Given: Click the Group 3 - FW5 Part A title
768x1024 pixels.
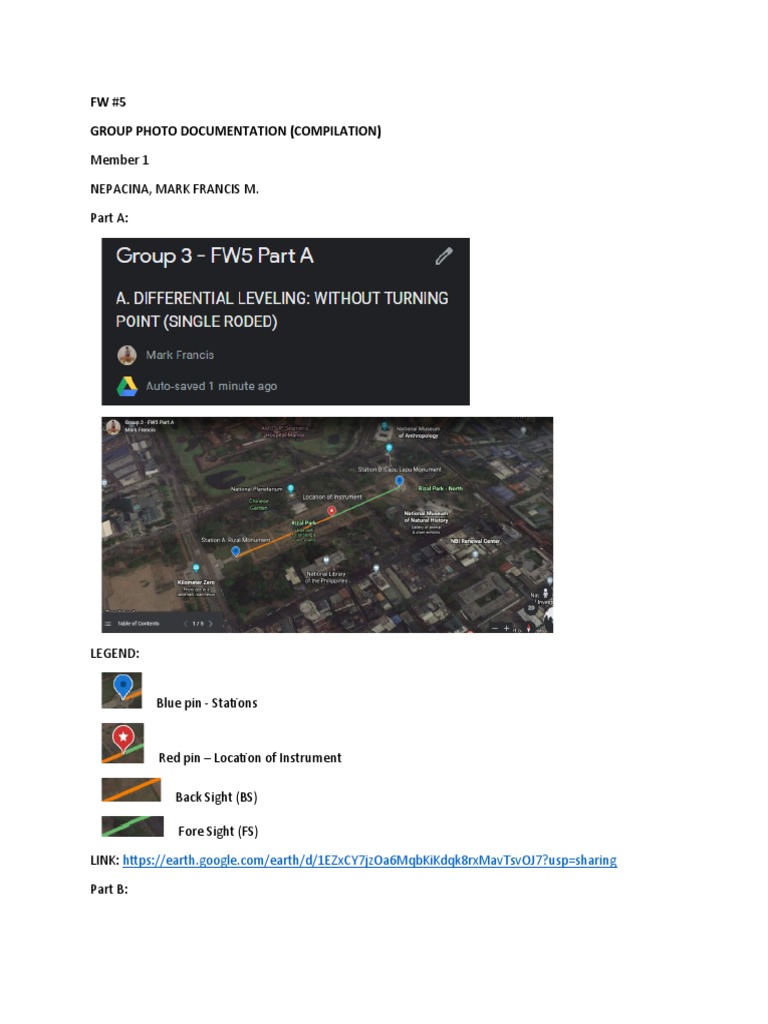Looking at the screenshot, I should click(x=215, y=255).
